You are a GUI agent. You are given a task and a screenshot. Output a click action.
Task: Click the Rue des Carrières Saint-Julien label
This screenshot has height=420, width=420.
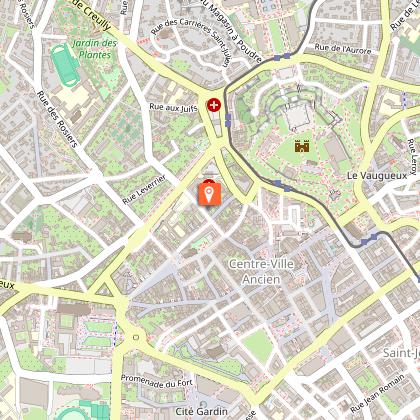[191, 41]
